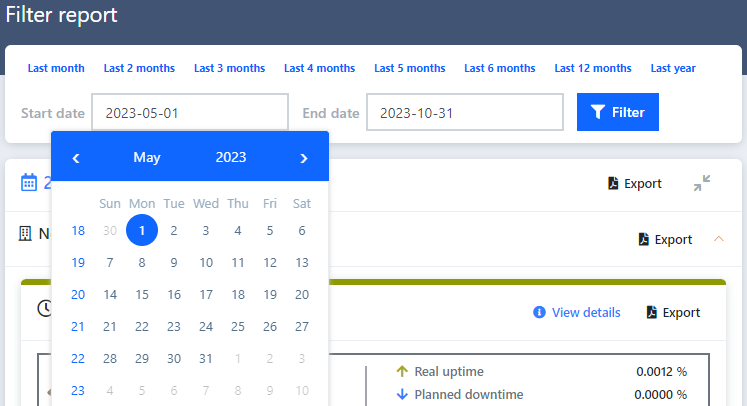Collapse the building section chevron
Image resolution: width=747 pixels, height=406 pixels.
point(719,239)
